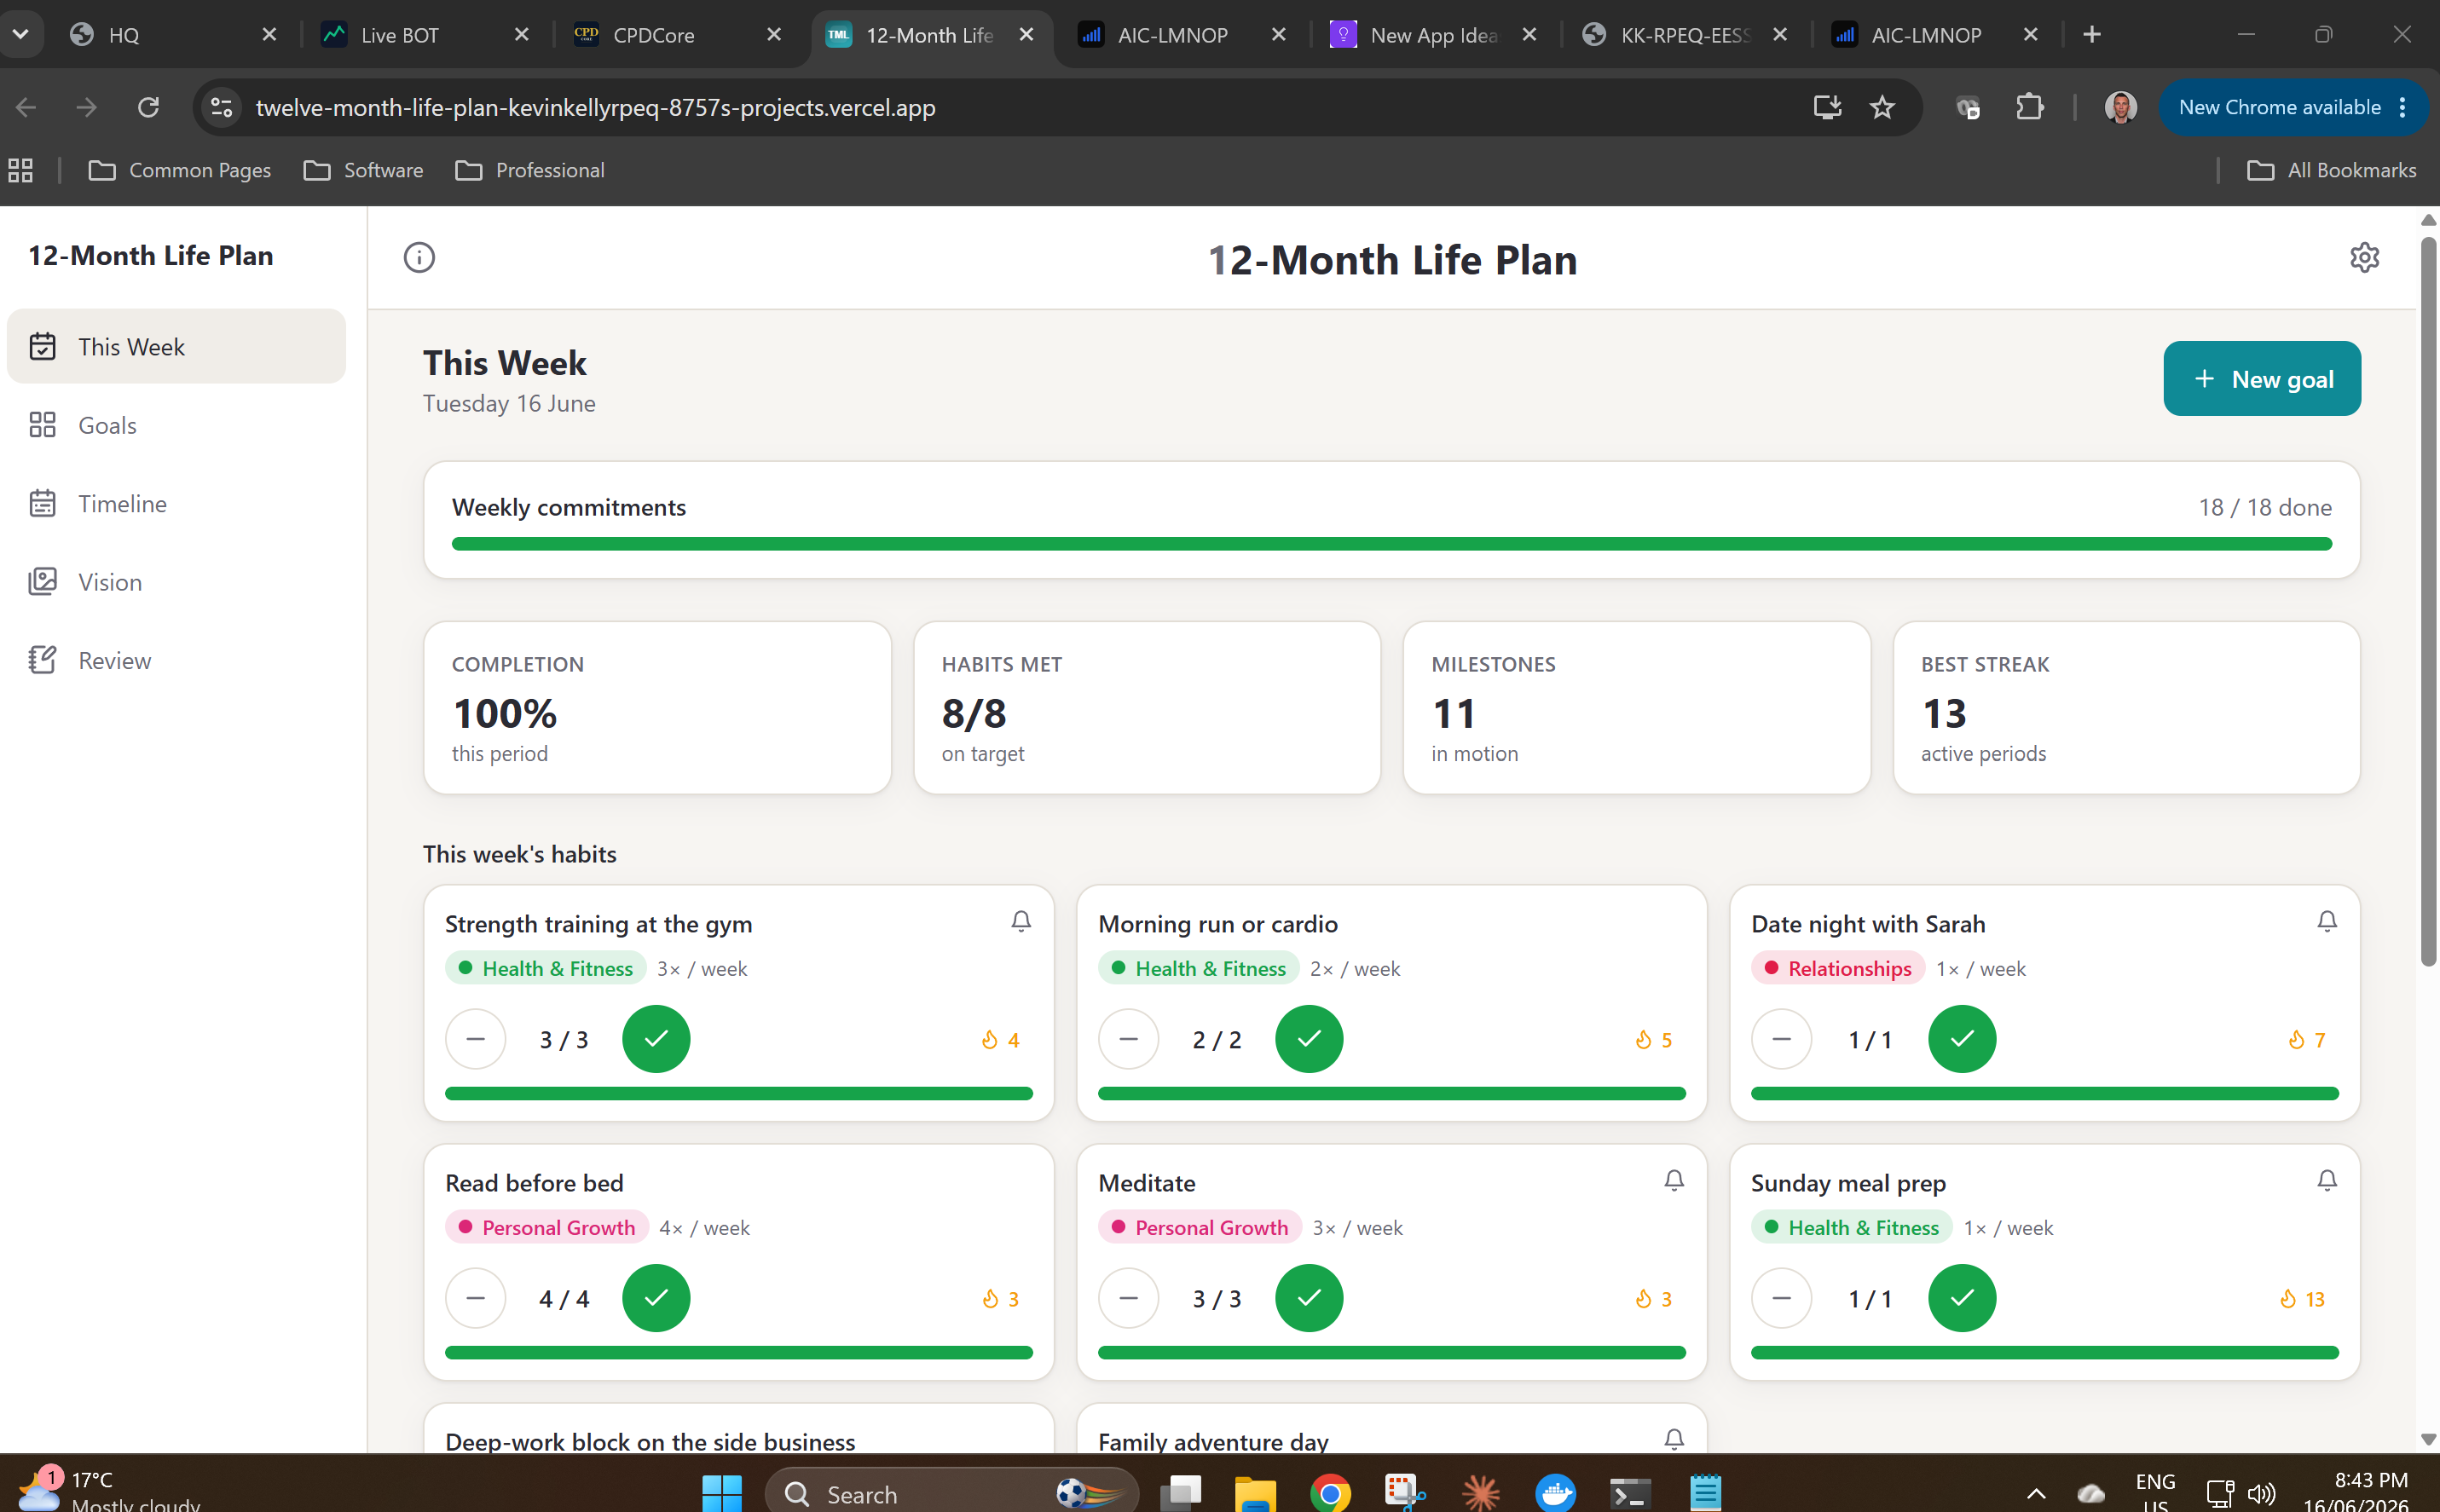Switch to the Live BOT browser tab
This screenshot has height=1512, width=2440.
pos(425,35)
